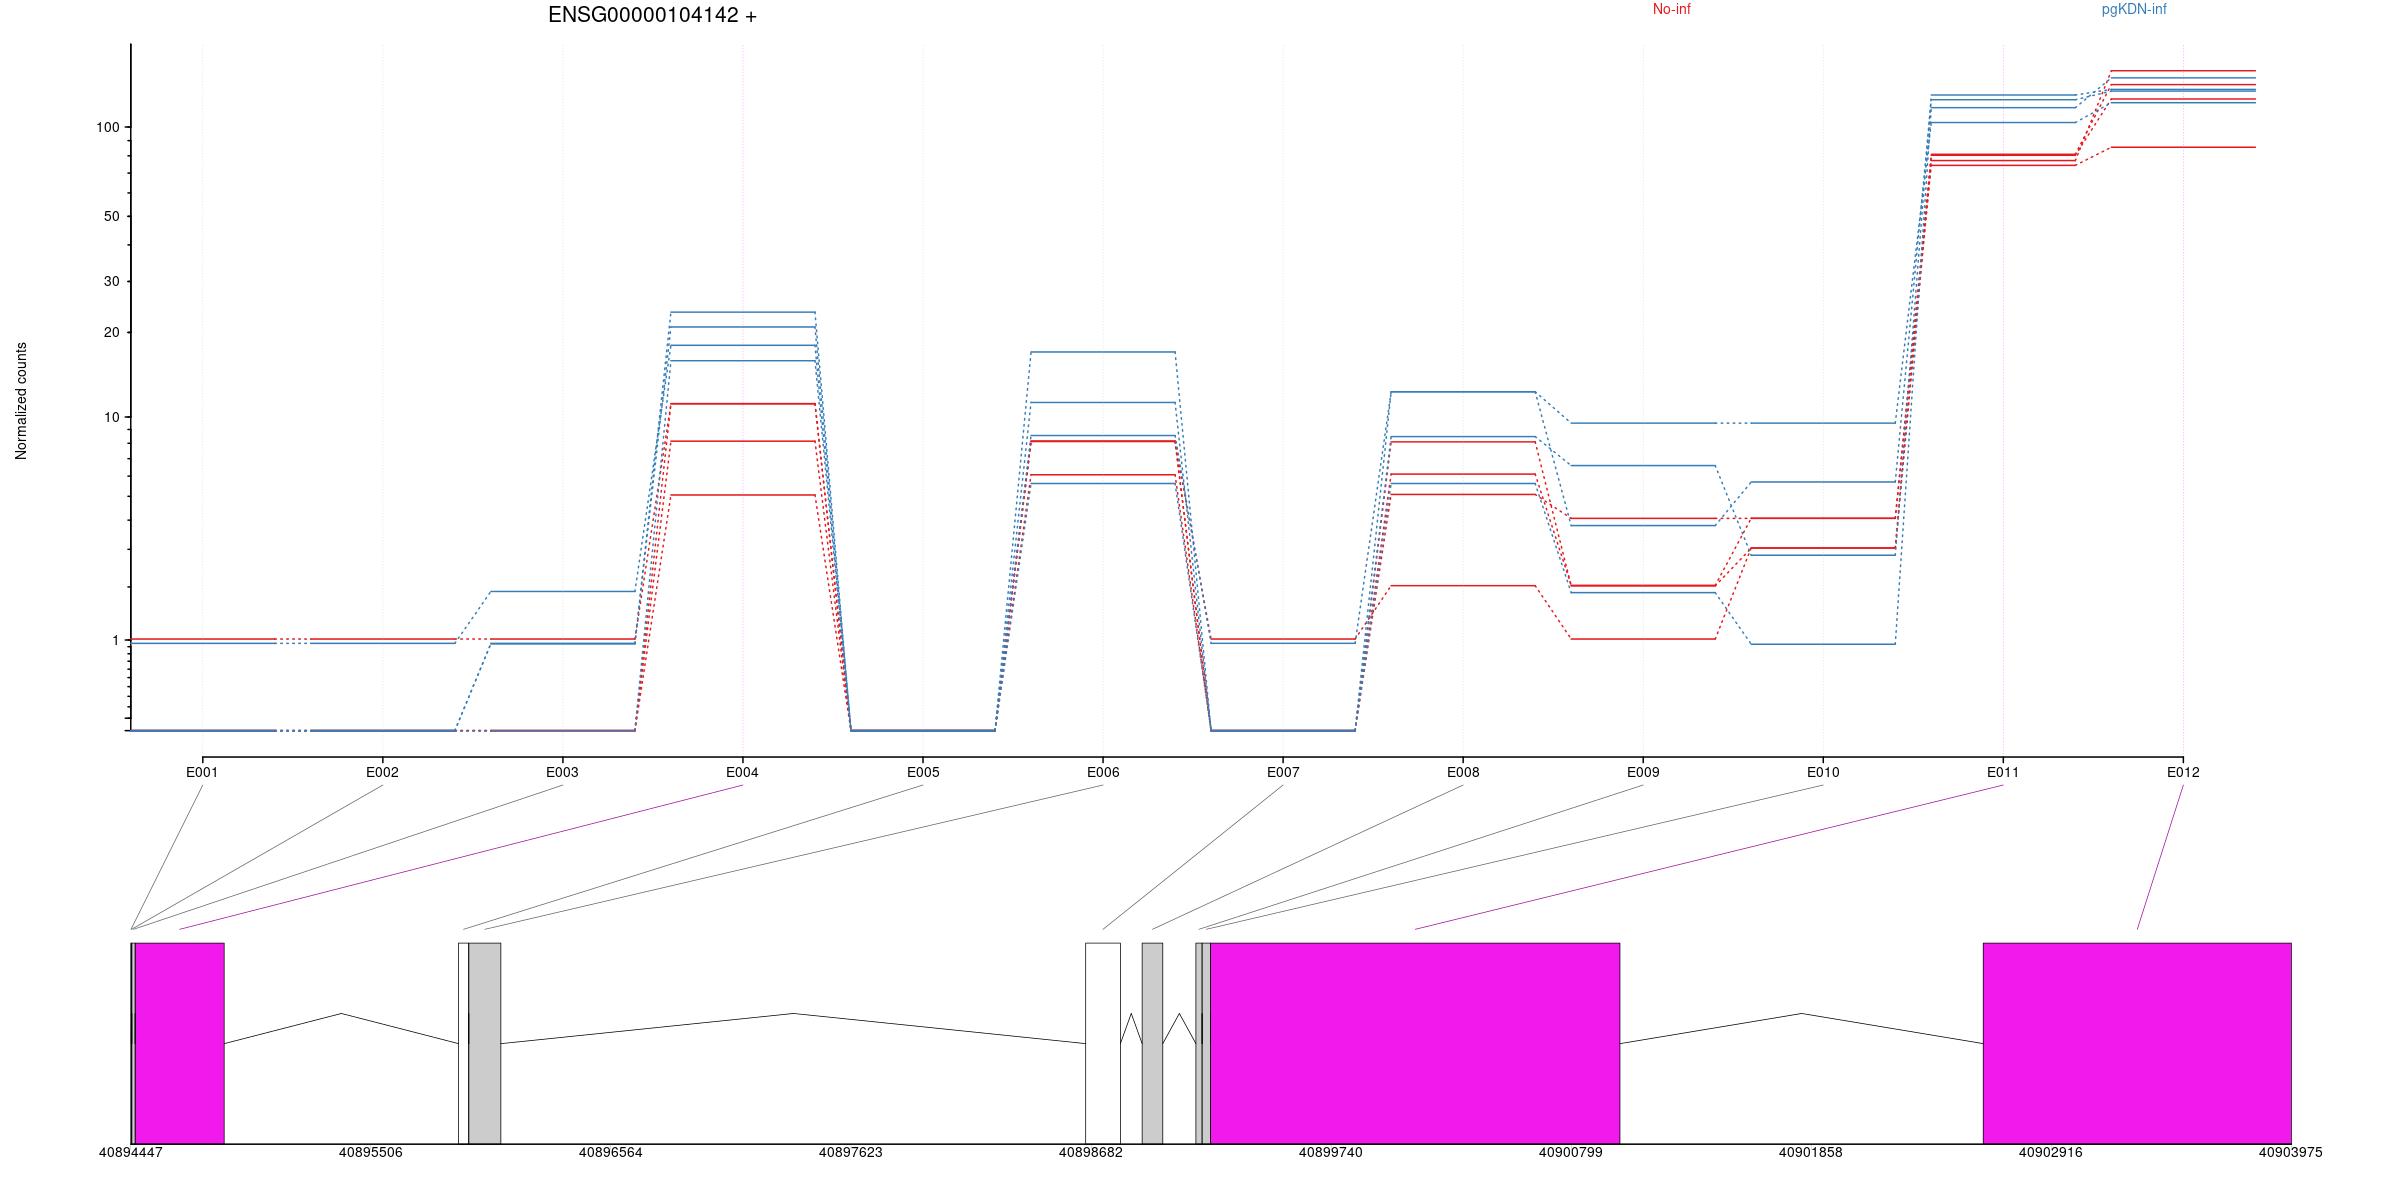Click the E008 exon axis label
Viewport: 2400px width, 1200px height.
click(x=1463, y=772)
